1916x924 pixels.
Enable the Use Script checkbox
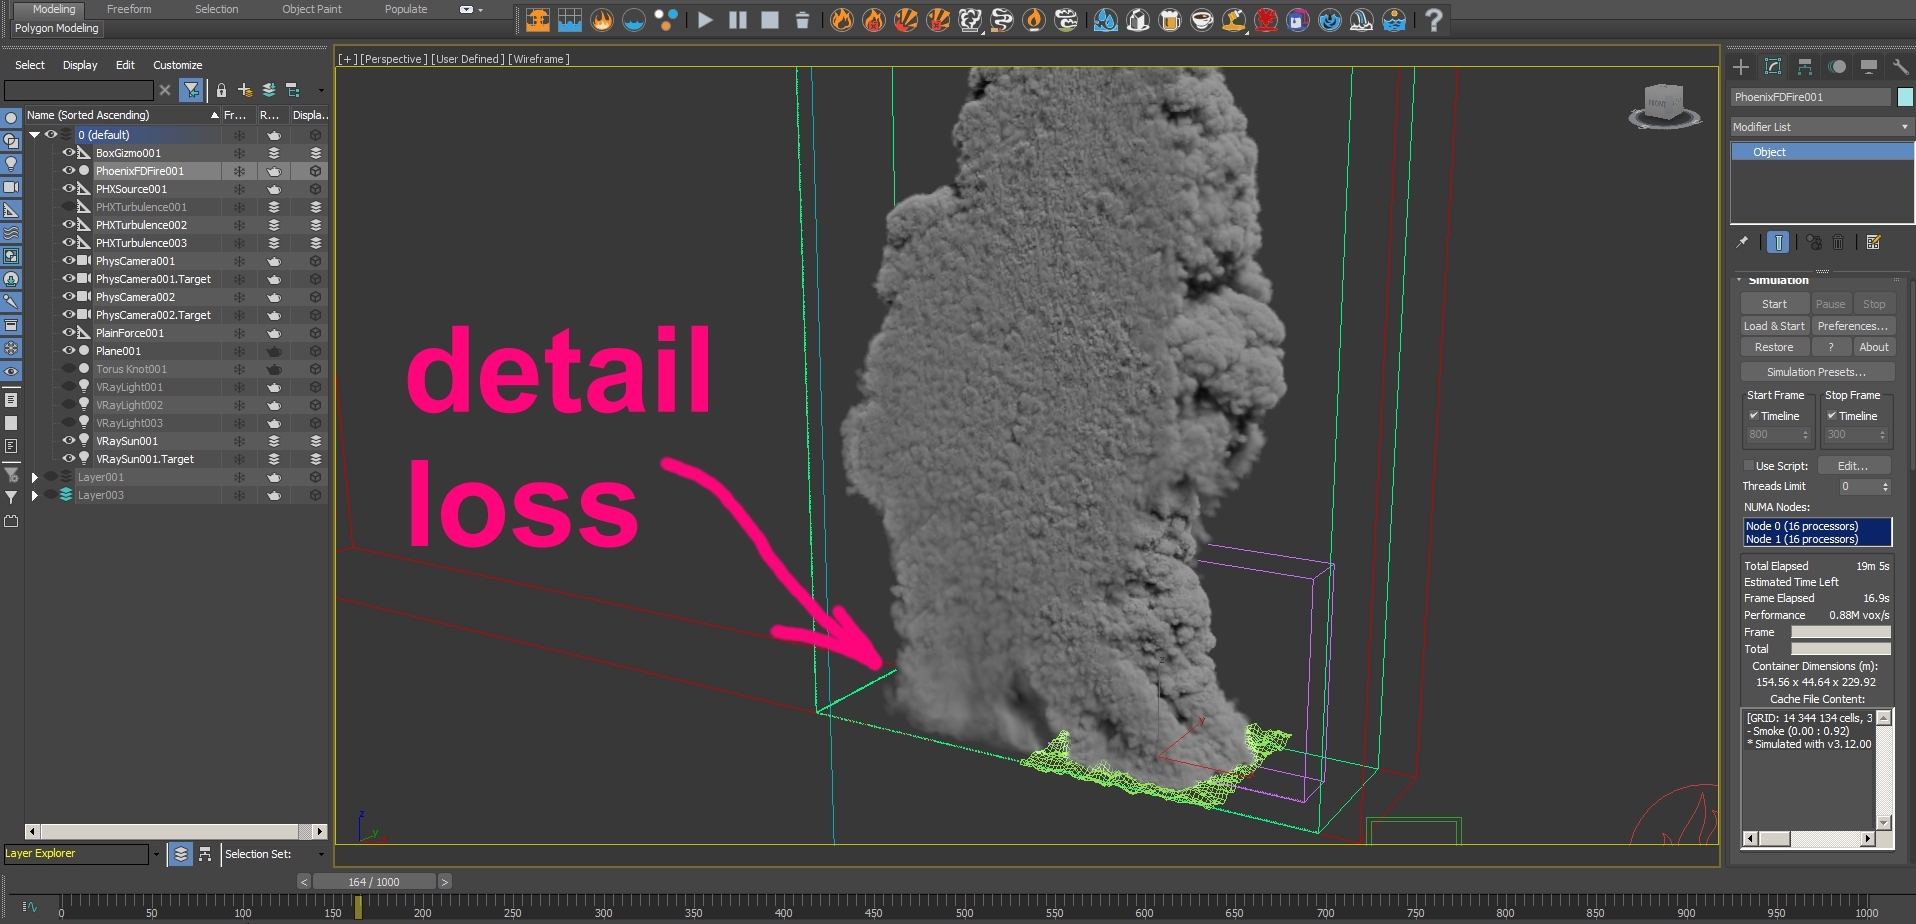point(1749,466)
